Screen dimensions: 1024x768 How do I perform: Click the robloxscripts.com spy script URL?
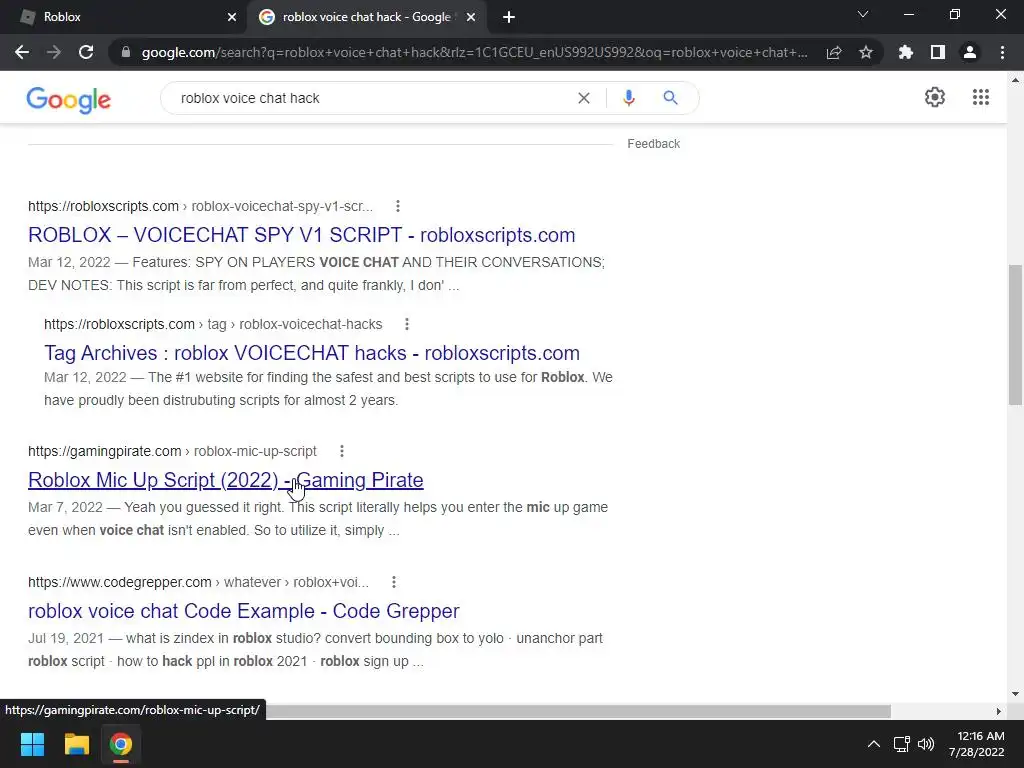(x=200, y=206)
